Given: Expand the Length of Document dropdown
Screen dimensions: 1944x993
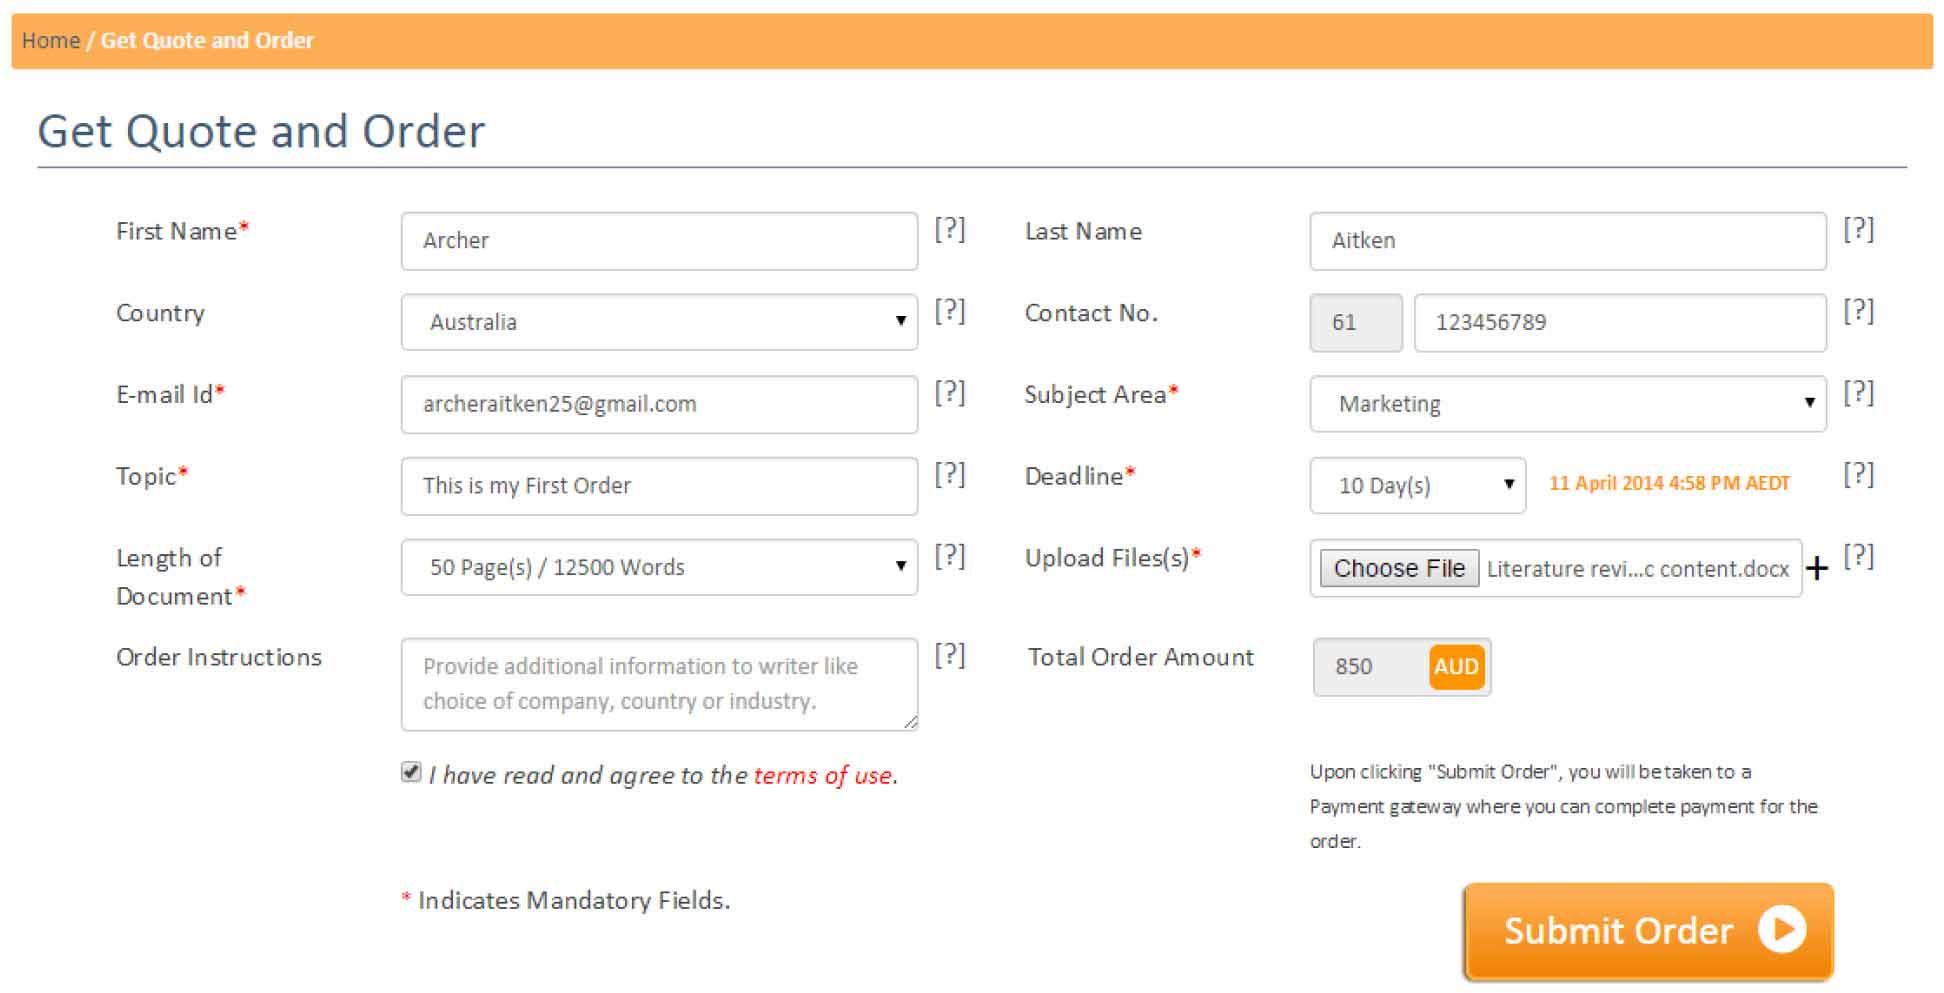Looking at the screenshot, I should point(659,567).
